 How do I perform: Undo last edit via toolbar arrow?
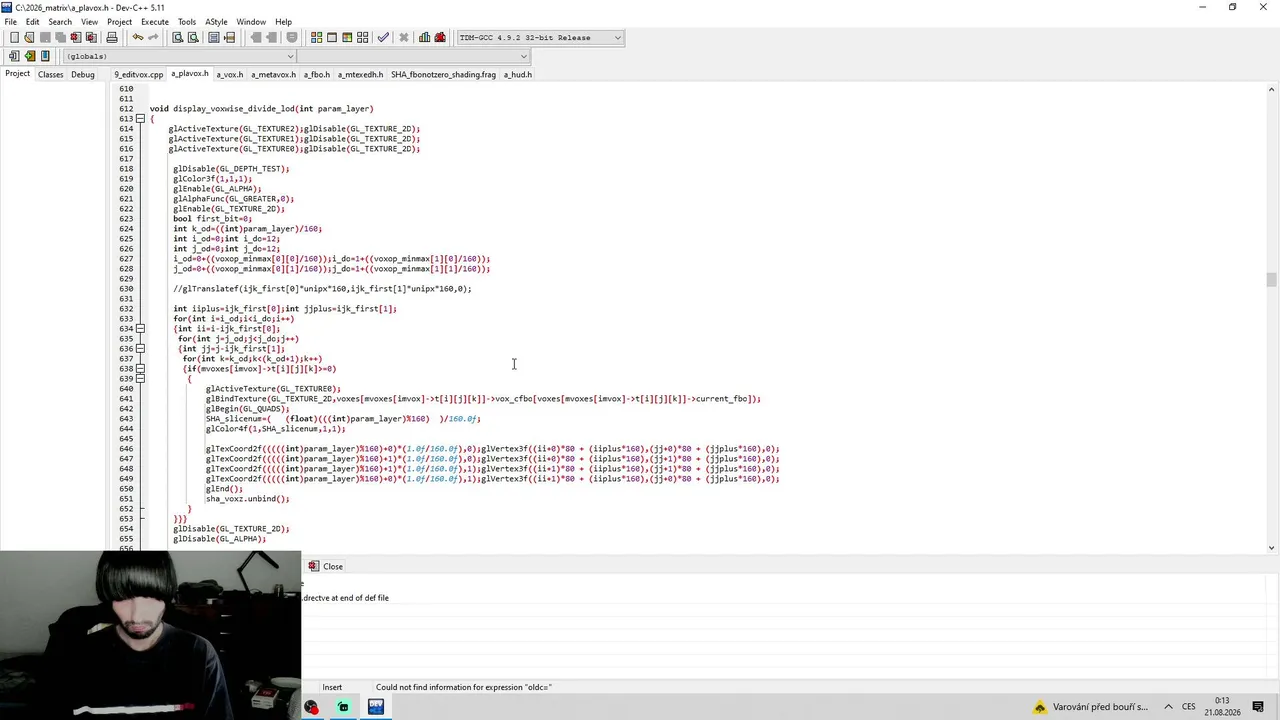pos(137,38)
